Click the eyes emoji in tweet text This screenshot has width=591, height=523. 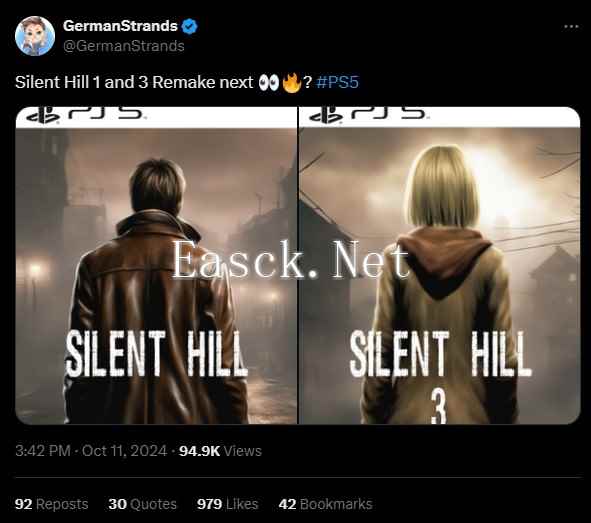click(x=268, y=83)
